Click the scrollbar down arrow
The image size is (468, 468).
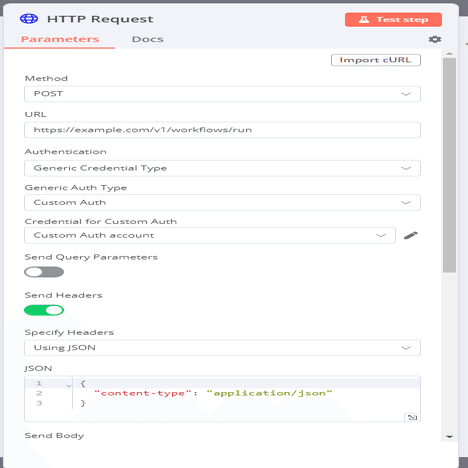[x=449, y=437]
